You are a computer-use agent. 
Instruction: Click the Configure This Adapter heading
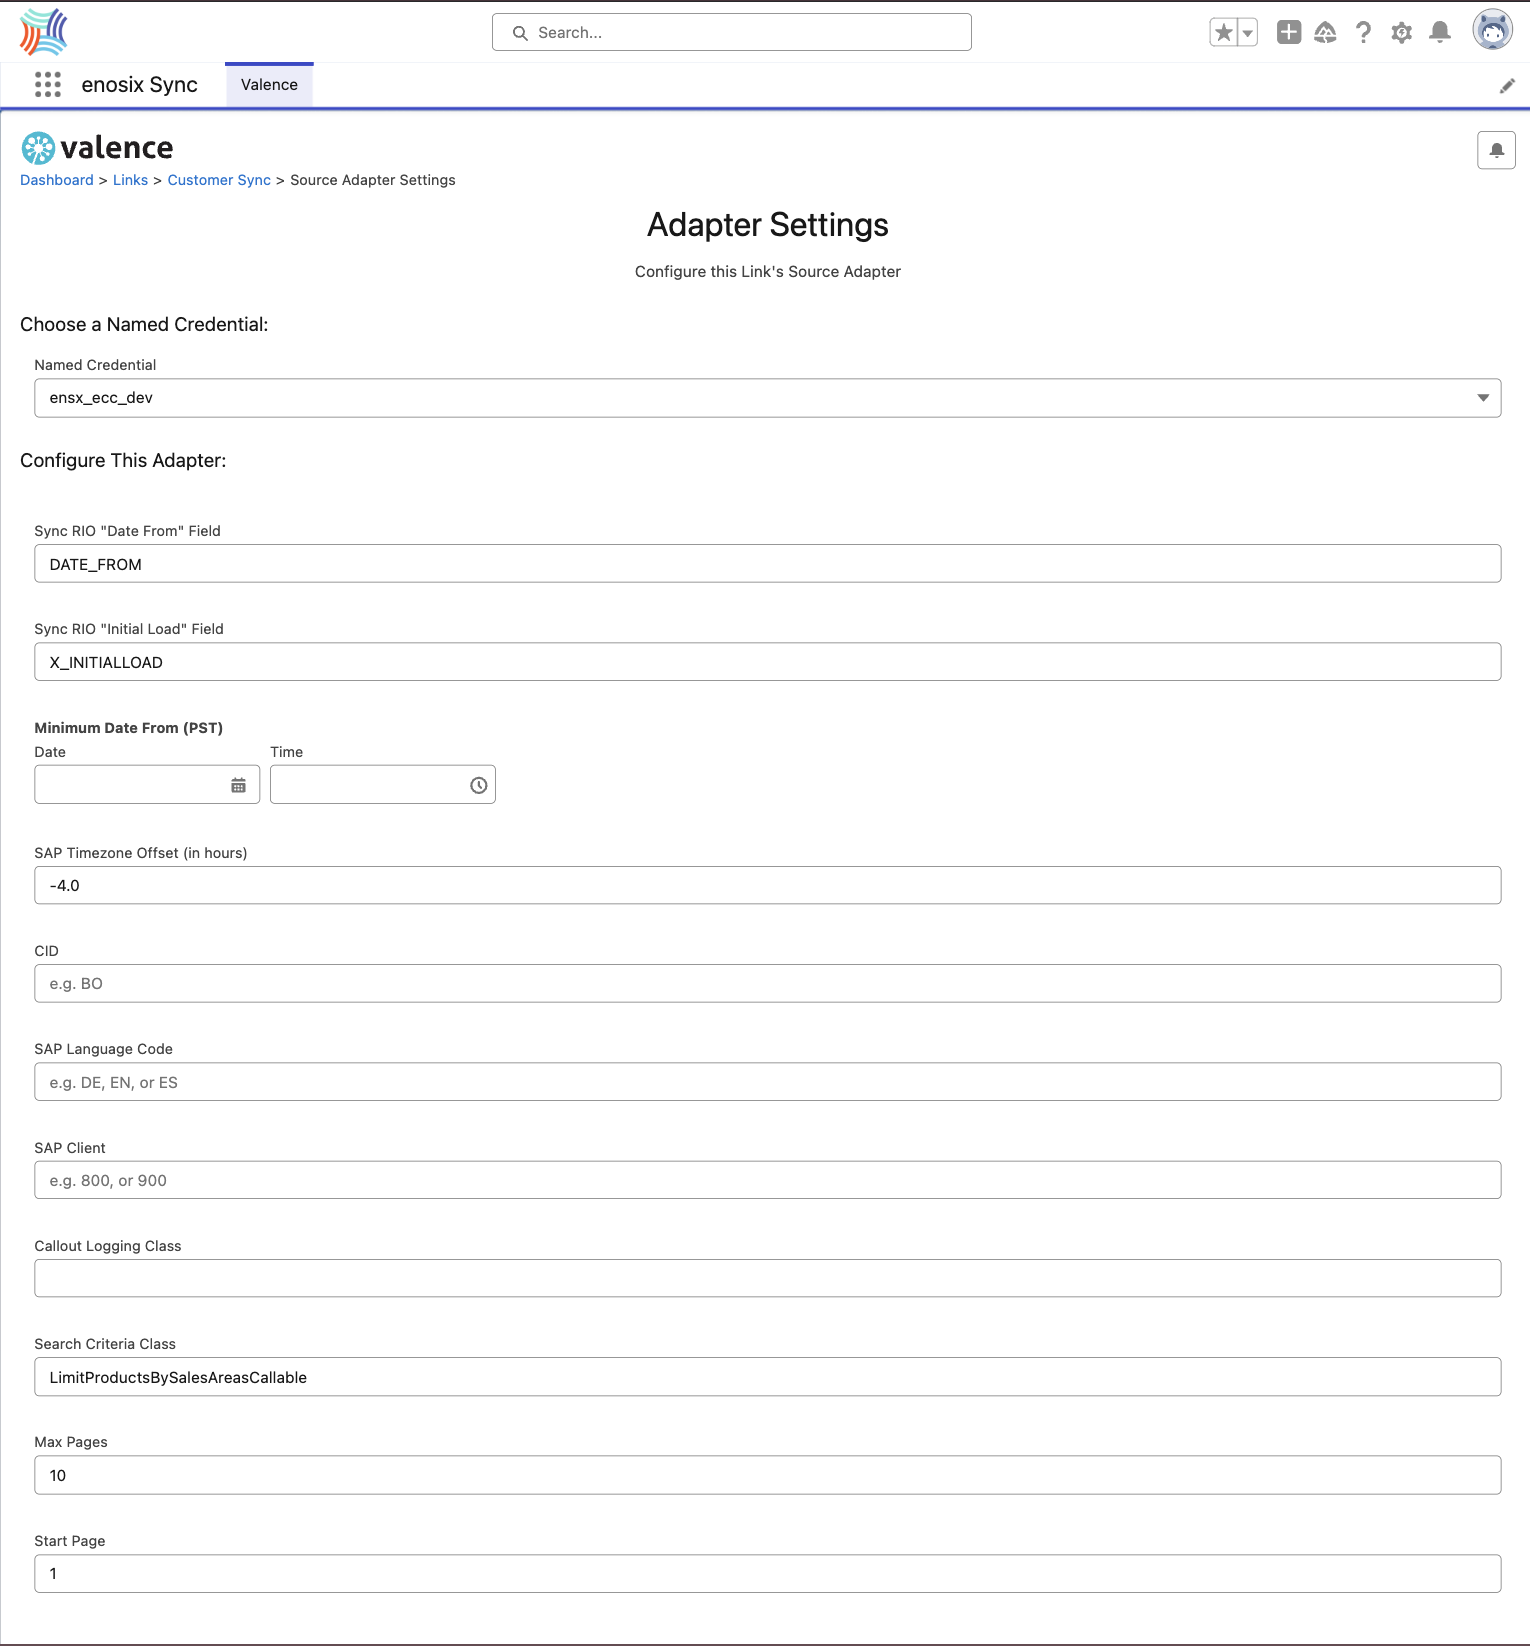[x=123, y=461]
